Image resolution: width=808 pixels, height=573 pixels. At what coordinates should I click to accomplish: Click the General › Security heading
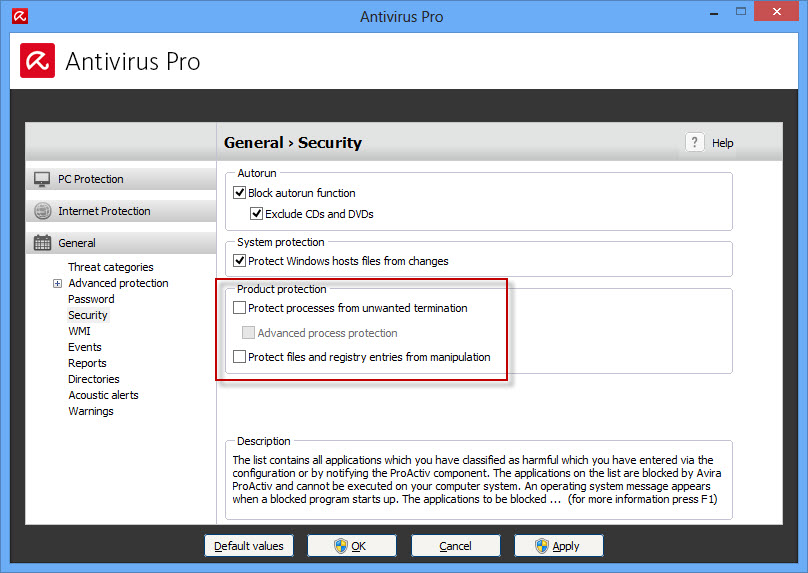click(x=293, y=142)
